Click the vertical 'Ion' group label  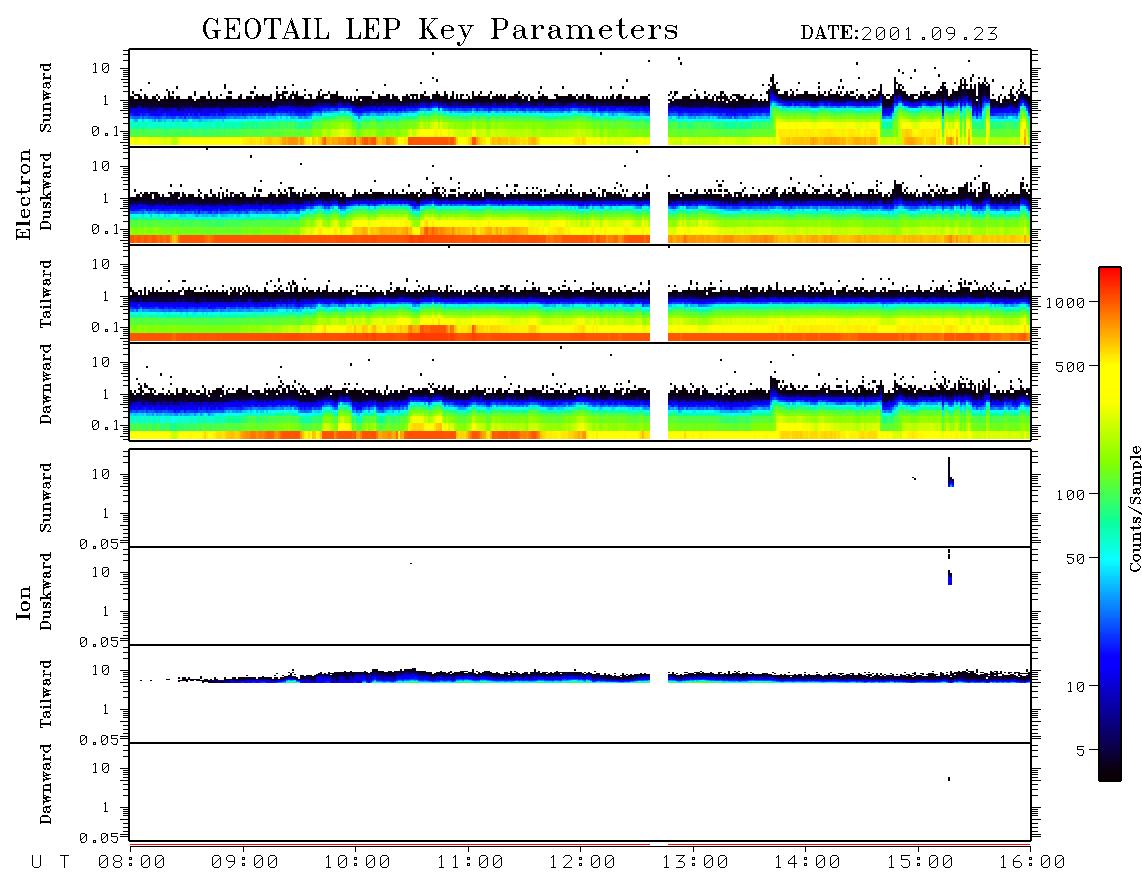click(23, 603)
